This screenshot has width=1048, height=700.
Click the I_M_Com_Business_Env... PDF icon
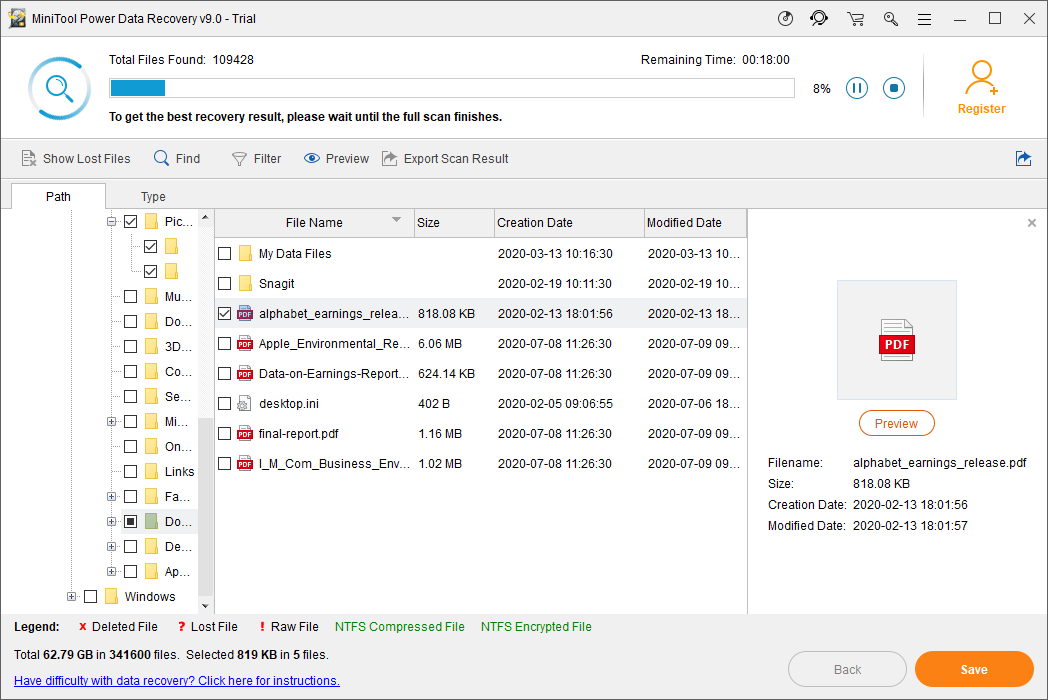(x=245, y=464)
